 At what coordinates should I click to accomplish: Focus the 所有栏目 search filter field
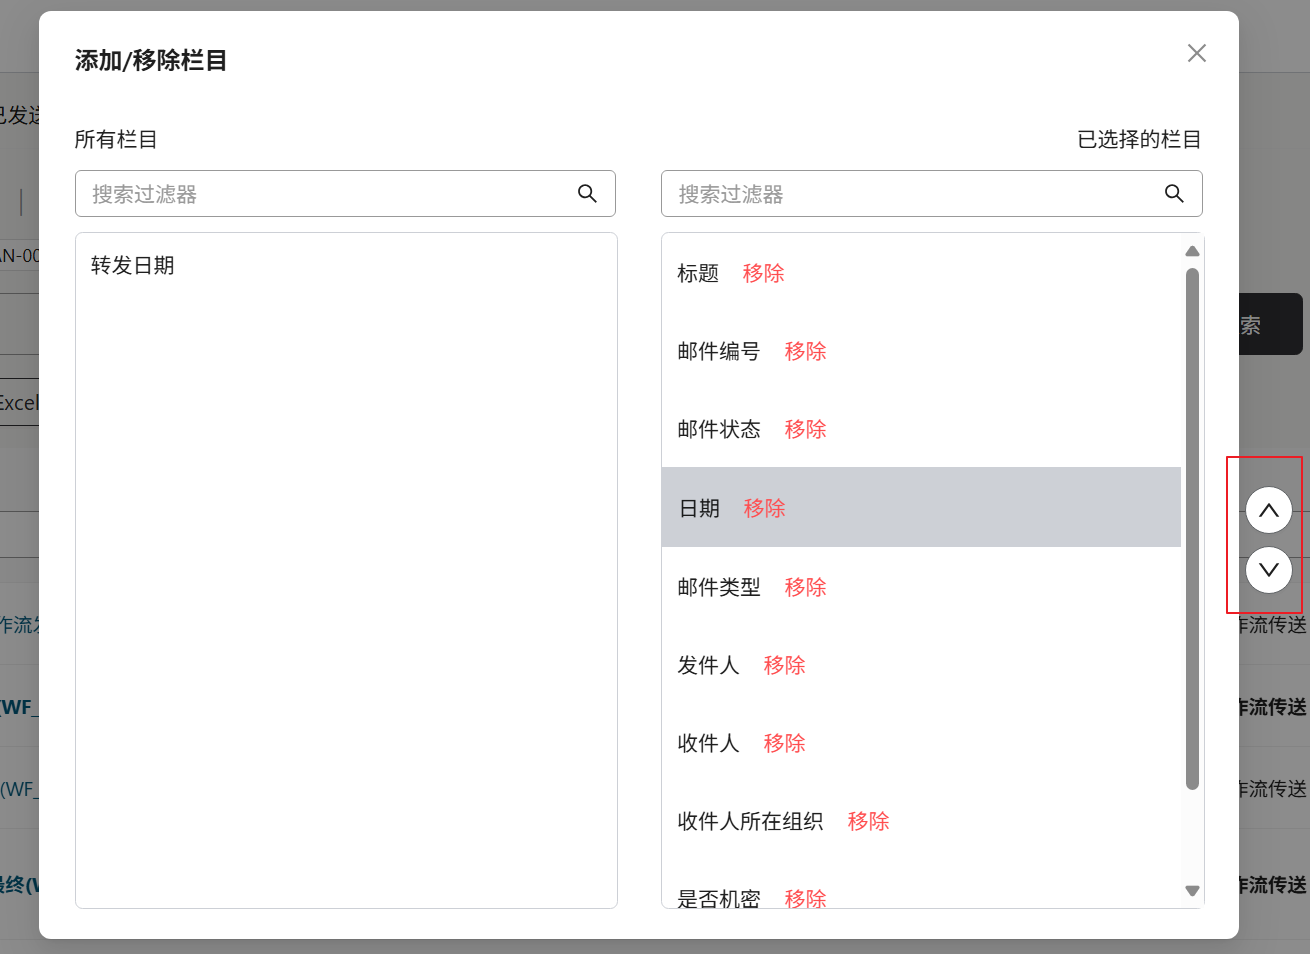pos(325,194)
